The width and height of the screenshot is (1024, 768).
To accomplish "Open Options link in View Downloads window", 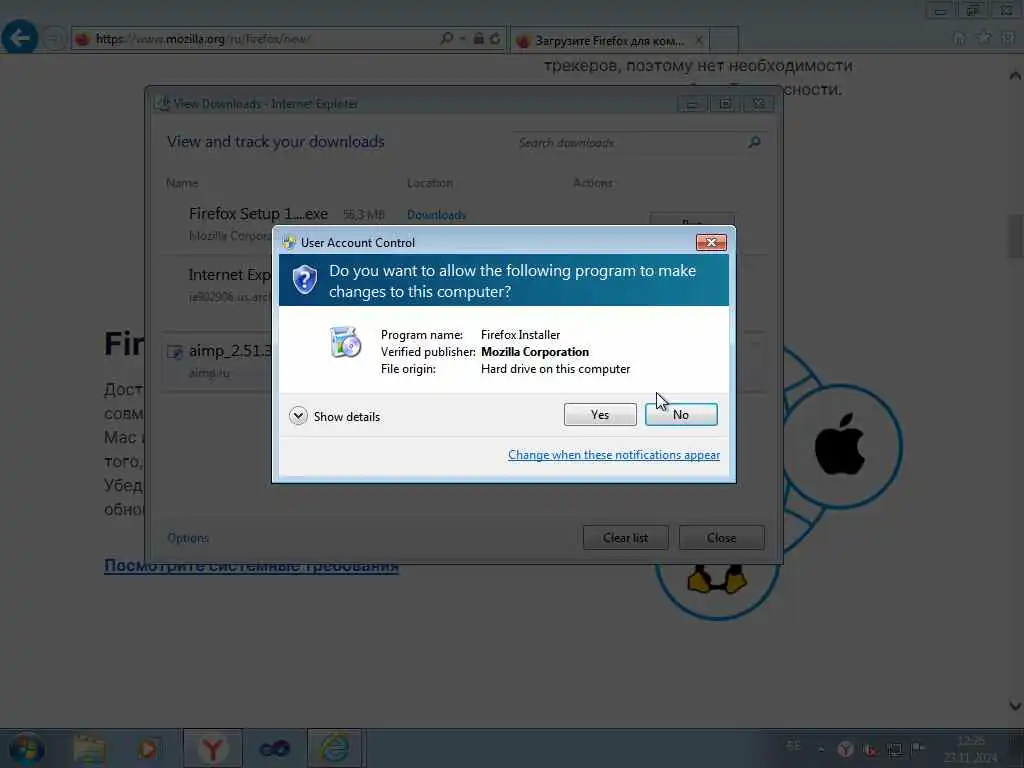I will coord(188,538).
